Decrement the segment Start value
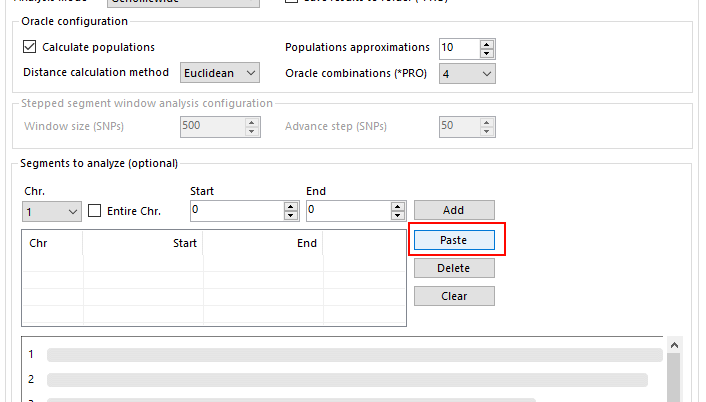The height and width of the screenshot is (402, 706). [292, 215]
